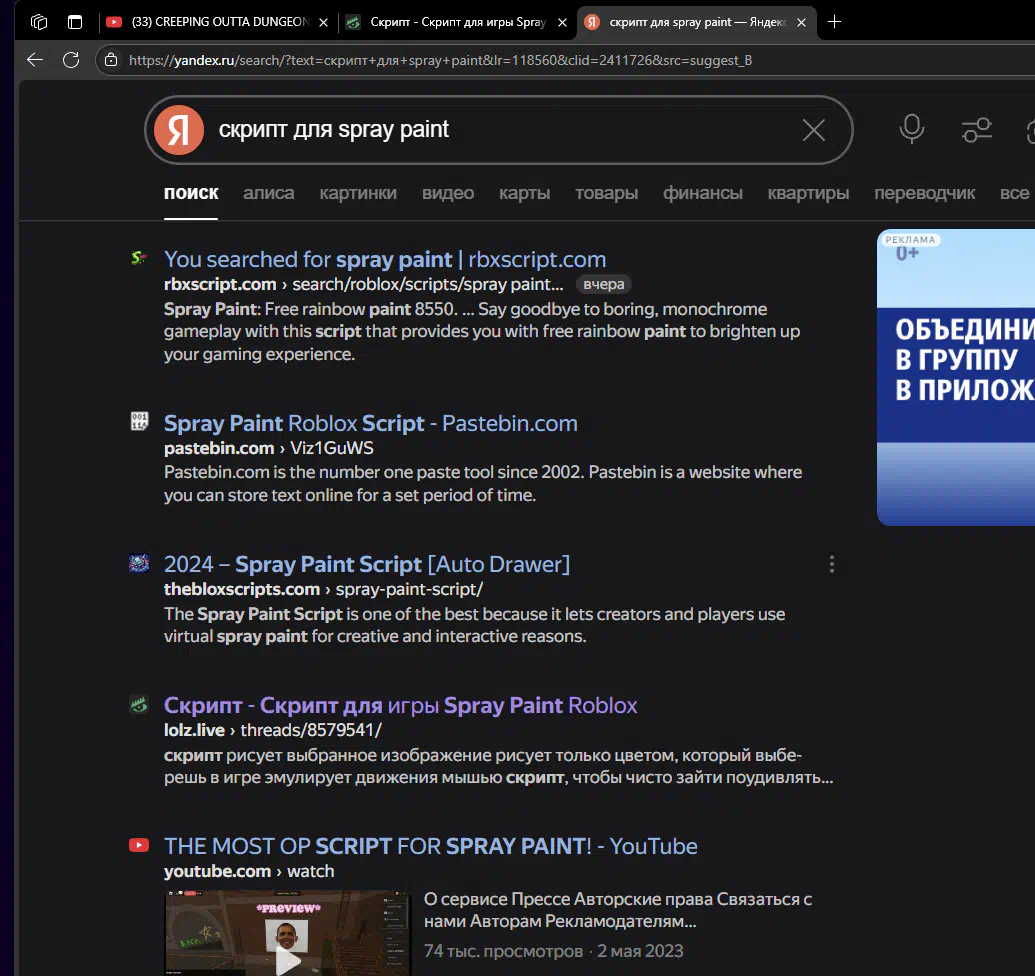This screenshot has width=1035, height=976.
Task: Open the финансы tab
Action: (702, 193)
